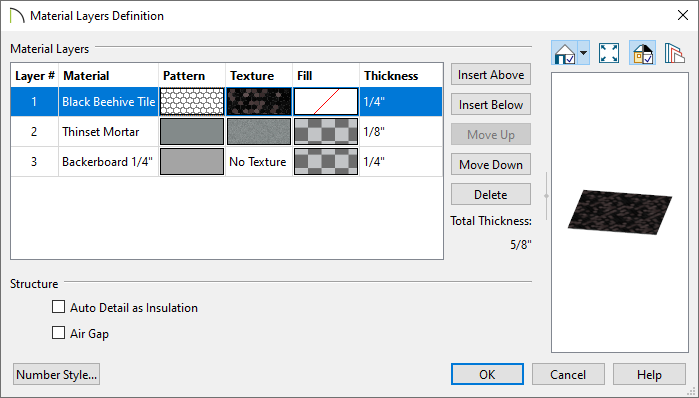The width and height of the screenshot is (699, 398).
Task: Click the Thinset Mortar pattern swatch
Action: (x=192, y=131)
